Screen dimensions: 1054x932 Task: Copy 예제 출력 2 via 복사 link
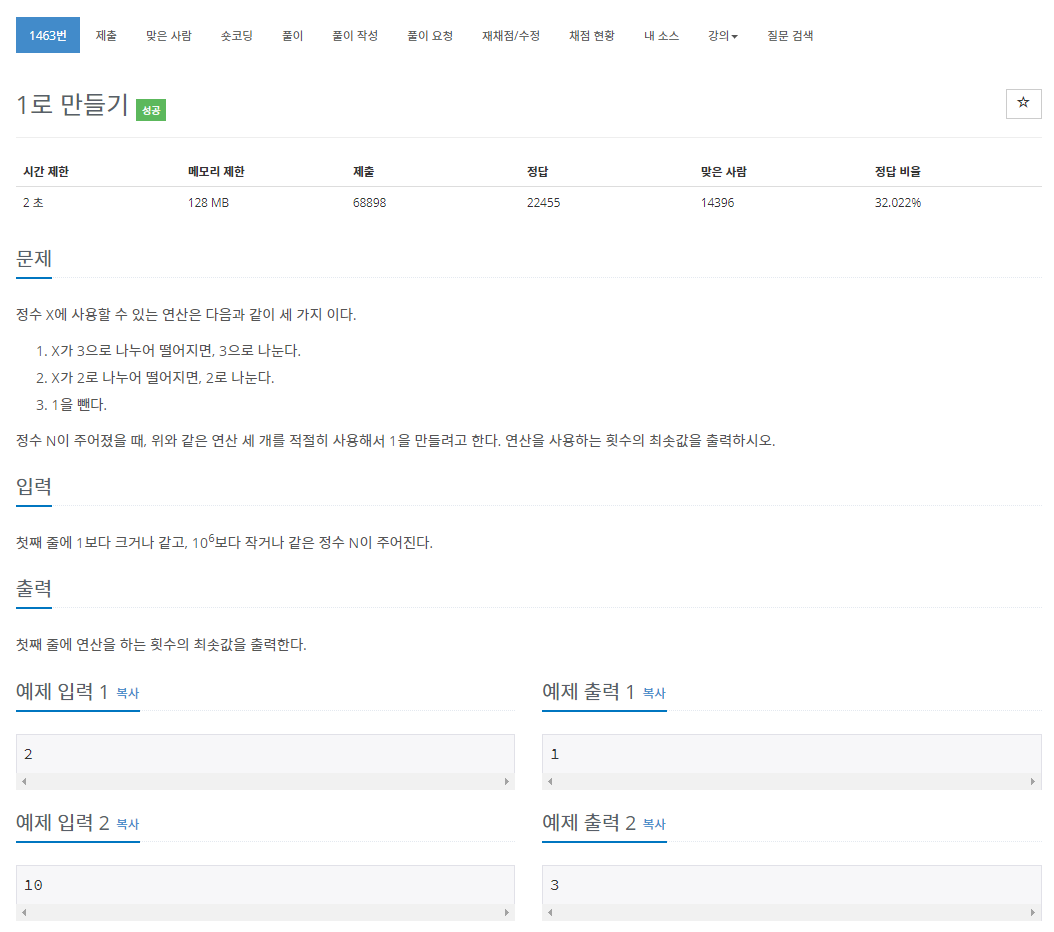point(654,824)
